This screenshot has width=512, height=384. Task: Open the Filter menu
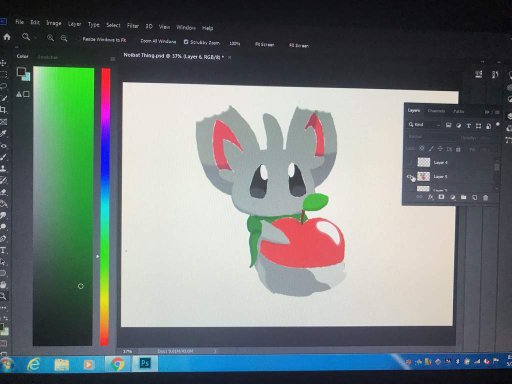coord(133,26)
